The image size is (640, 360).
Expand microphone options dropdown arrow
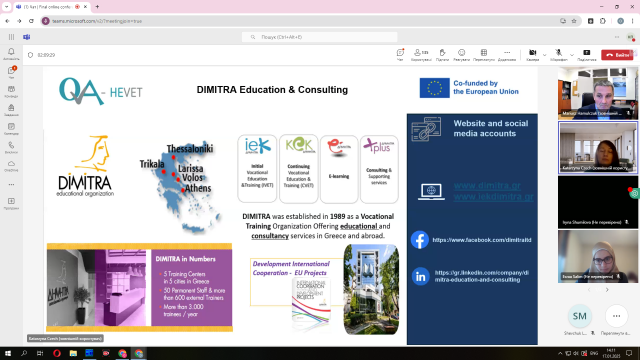[x=572, y=55]
